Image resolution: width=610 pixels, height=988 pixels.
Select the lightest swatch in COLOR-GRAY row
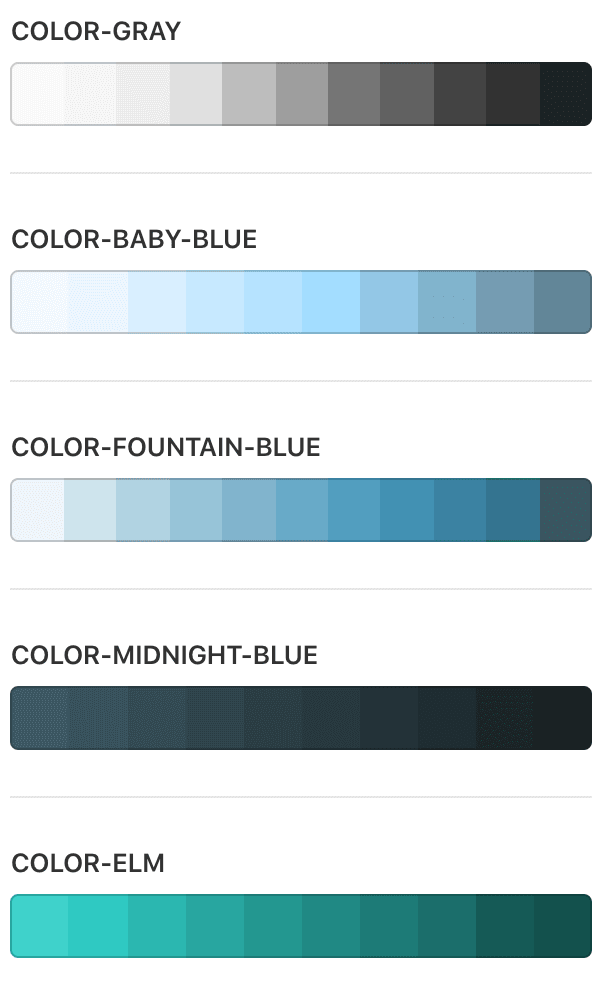(38, 94)
